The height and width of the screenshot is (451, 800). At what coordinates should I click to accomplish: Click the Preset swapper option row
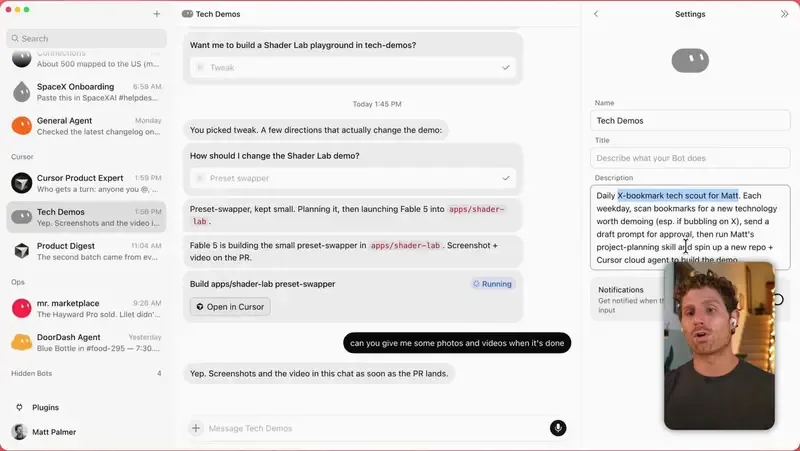click(353, 178)
